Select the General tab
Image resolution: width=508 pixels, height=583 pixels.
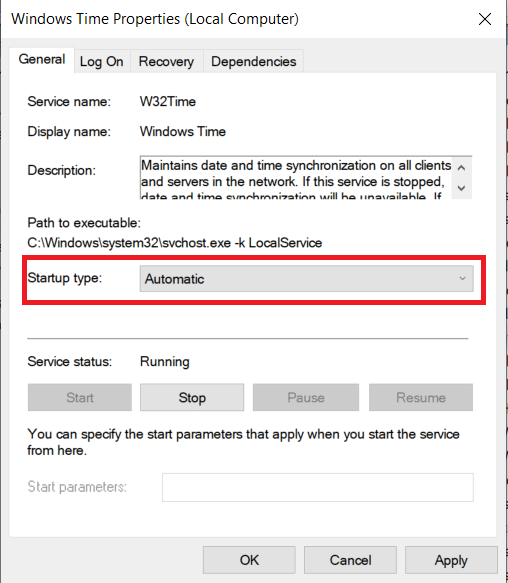(42, 59)
